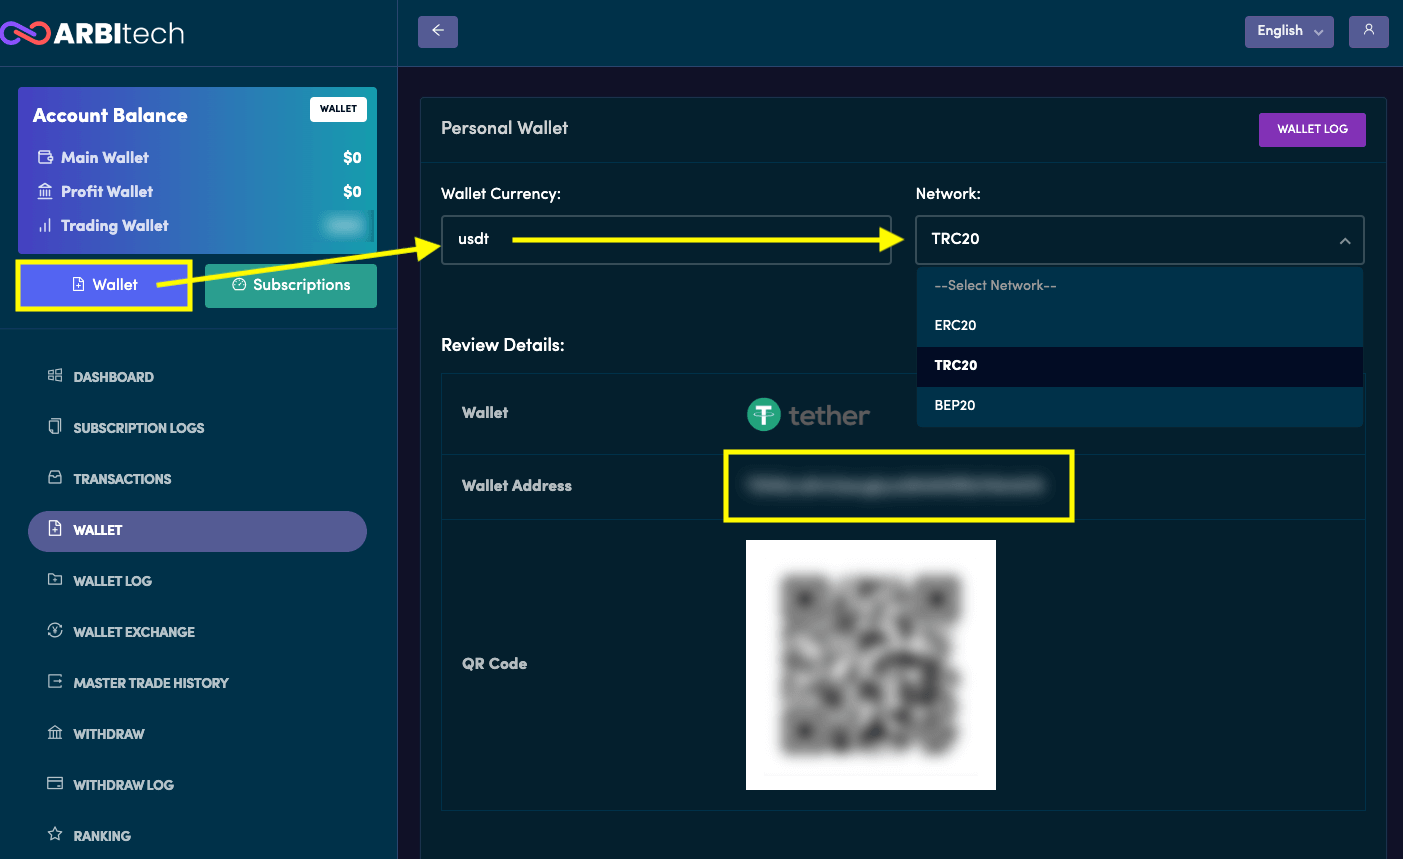Open the Ranking star icon
Image resolution: width=1403 pixels, height=859 pixels.
pyautogui.click(x=55, y=835)
